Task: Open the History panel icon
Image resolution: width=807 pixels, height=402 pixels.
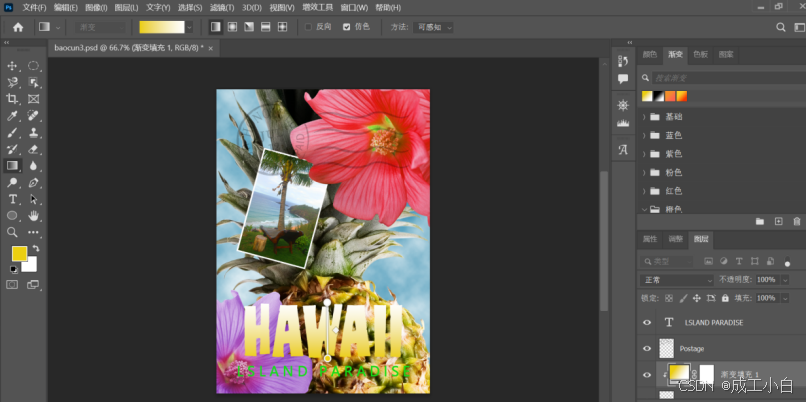Action: (623, 61)
